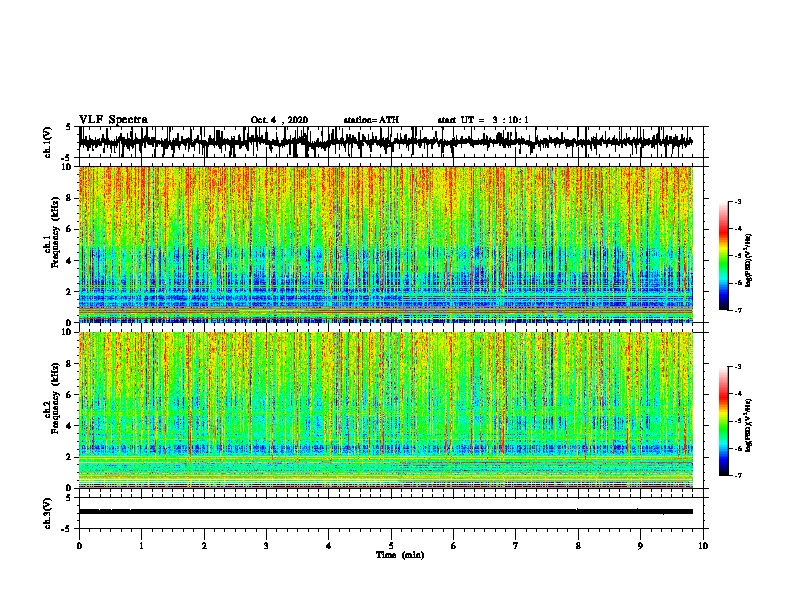
Task: Click the ch.1 "Frequency (kHz)" axis label
Action: (x=55, y=232)
